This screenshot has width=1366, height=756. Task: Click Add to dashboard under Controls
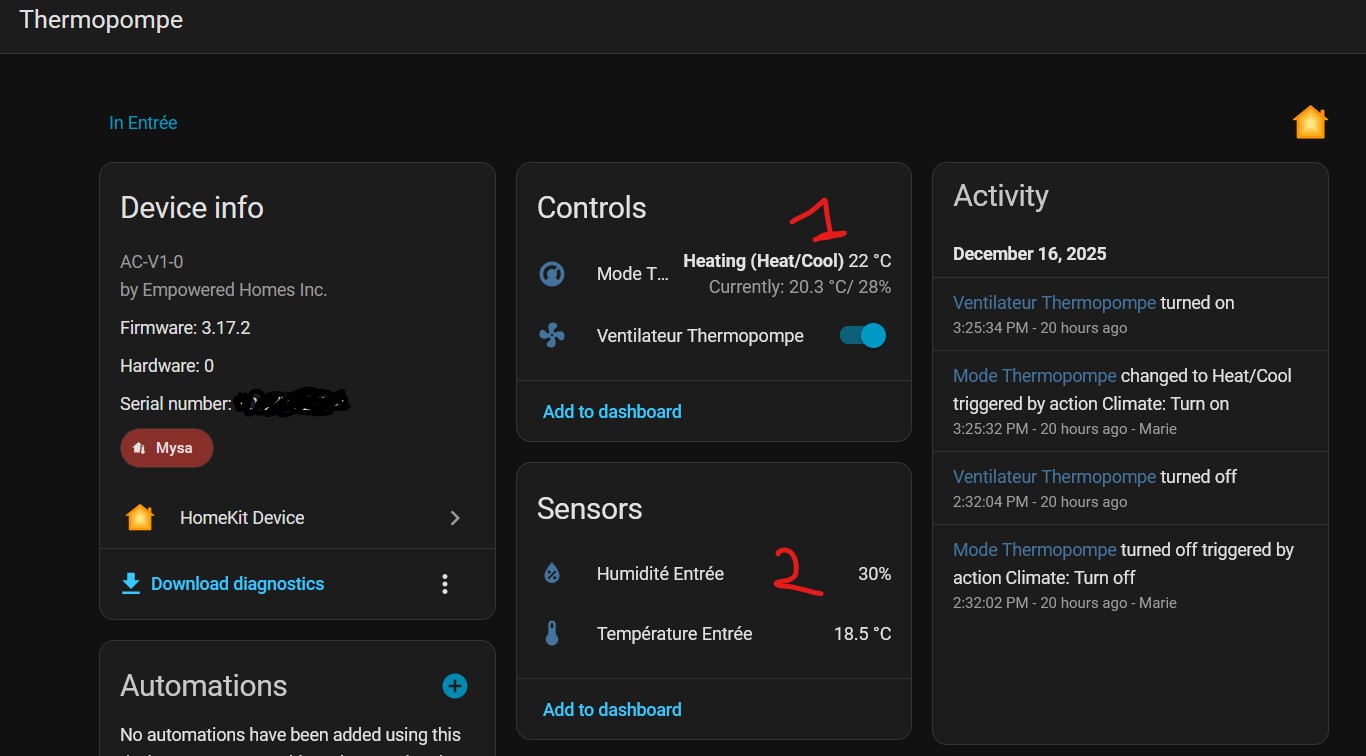(x=612, y=412)
